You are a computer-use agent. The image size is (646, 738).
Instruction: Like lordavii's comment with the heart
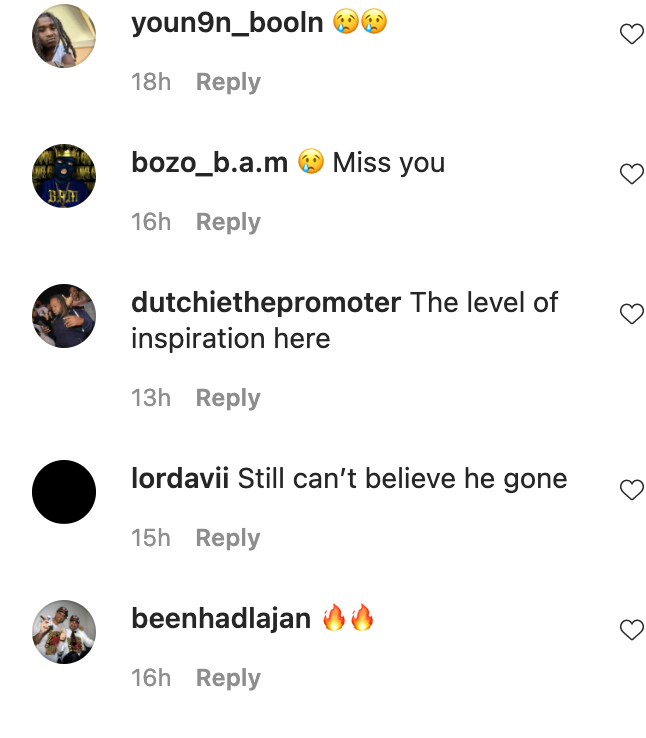coord(631,489)
